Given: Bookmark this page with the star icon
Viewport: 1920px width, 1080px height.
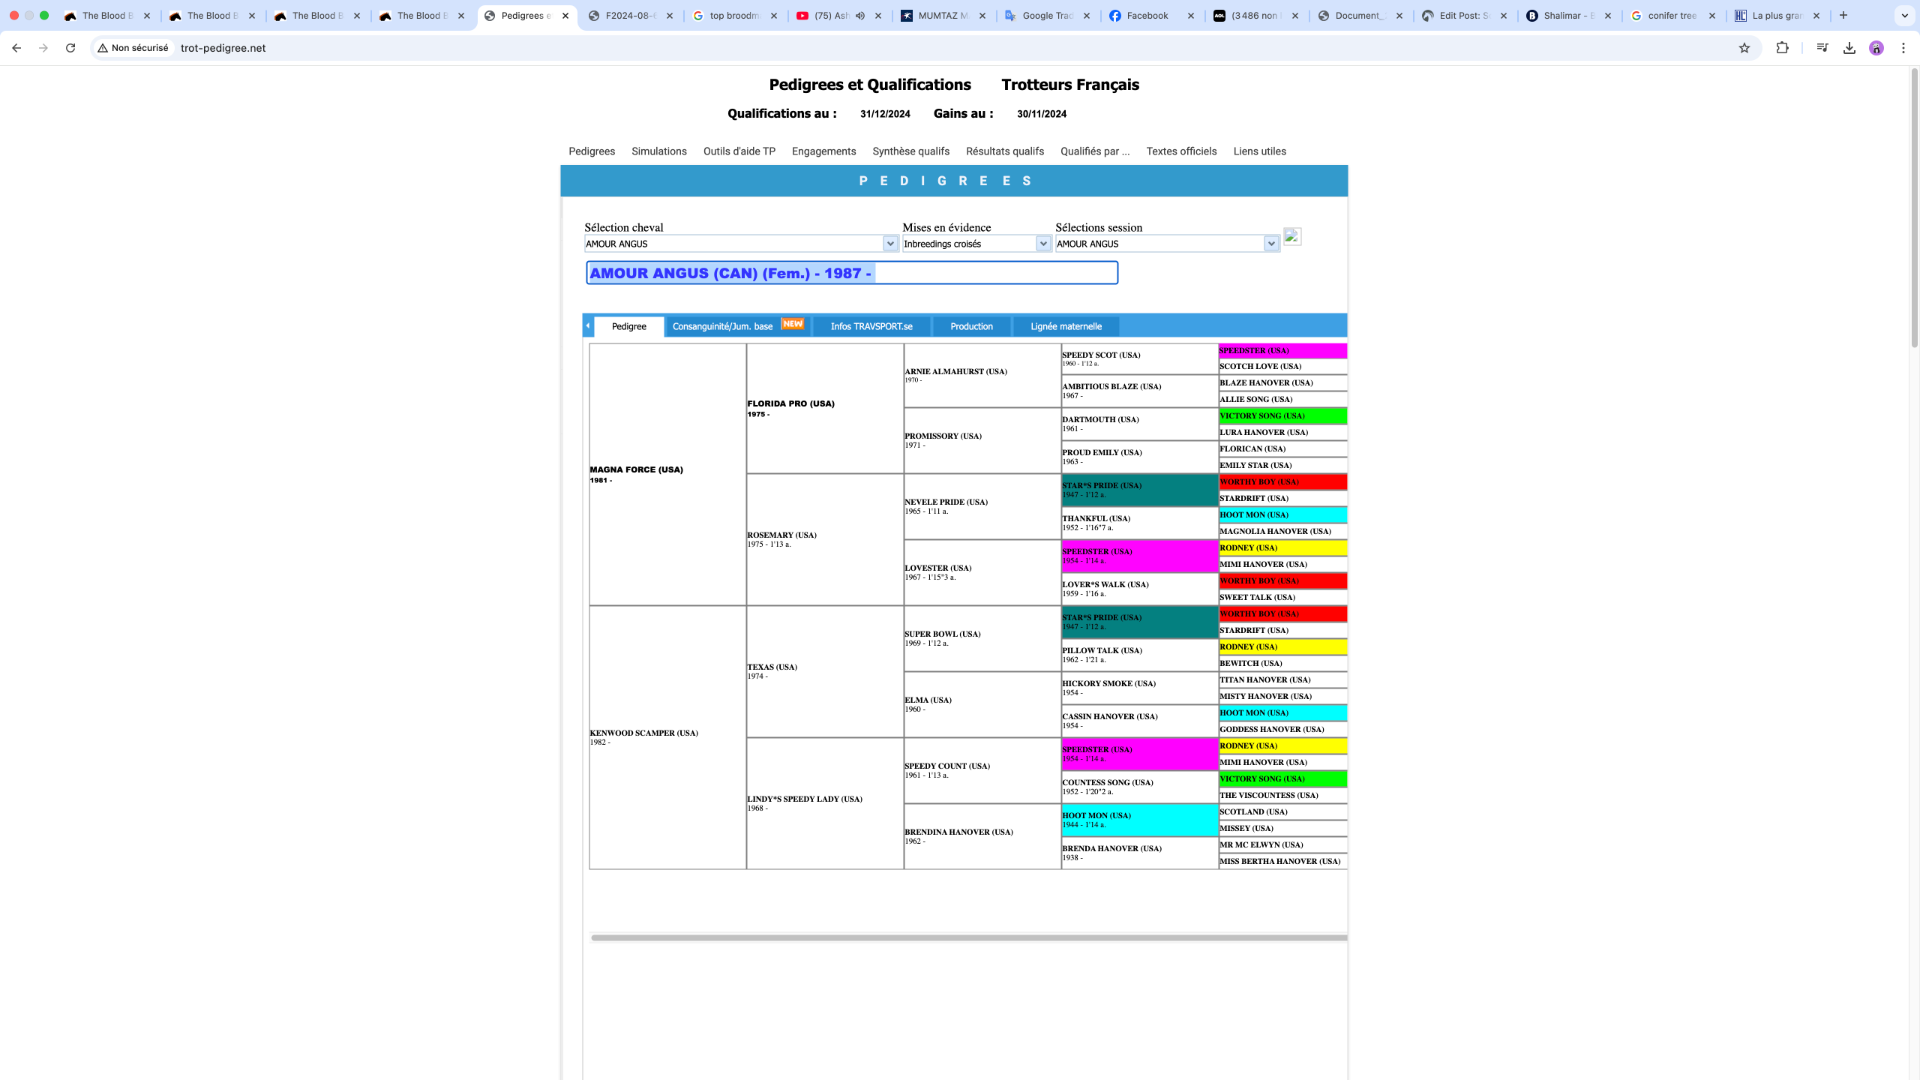Looking at the screenshot, I should pos(1744,48).
